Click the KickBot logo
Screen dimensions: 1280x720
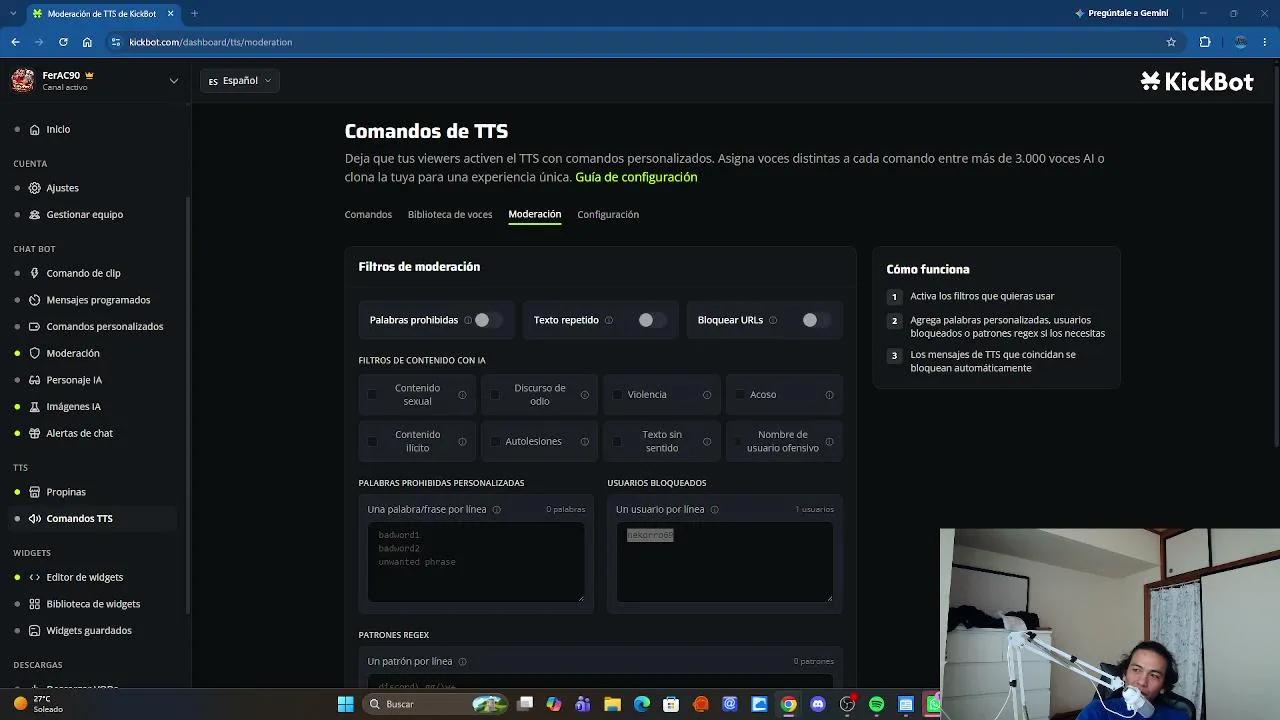point(1197,82)
